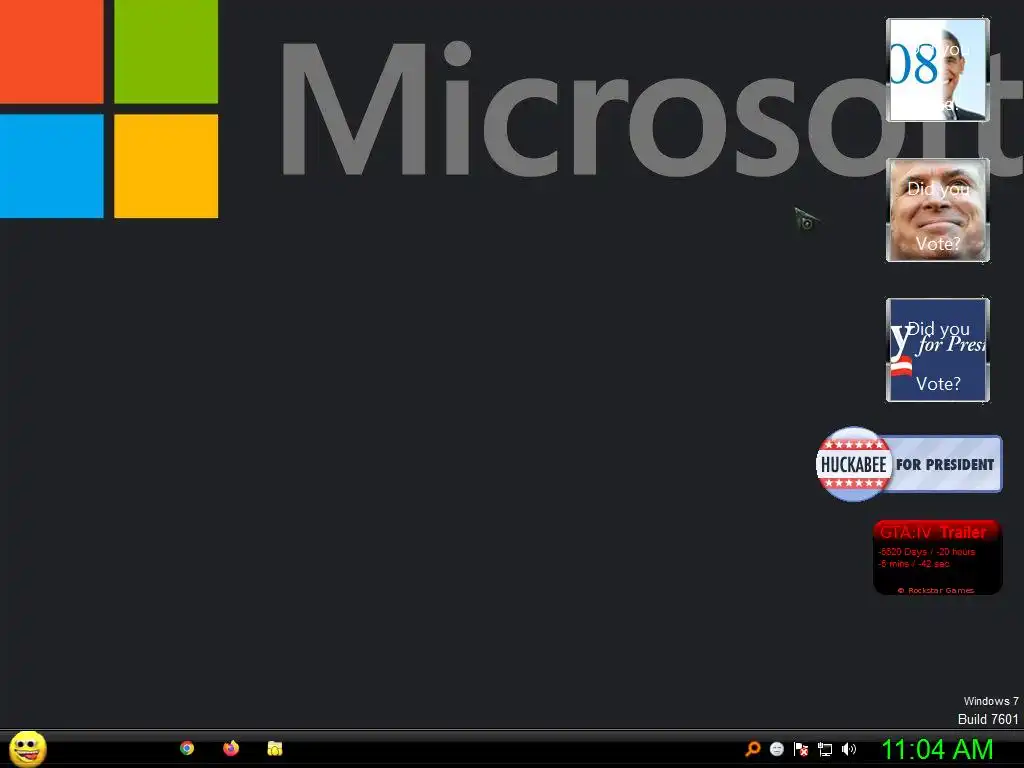
Task: Click the Huckabee For President gadget
Action: pos(908,464)
